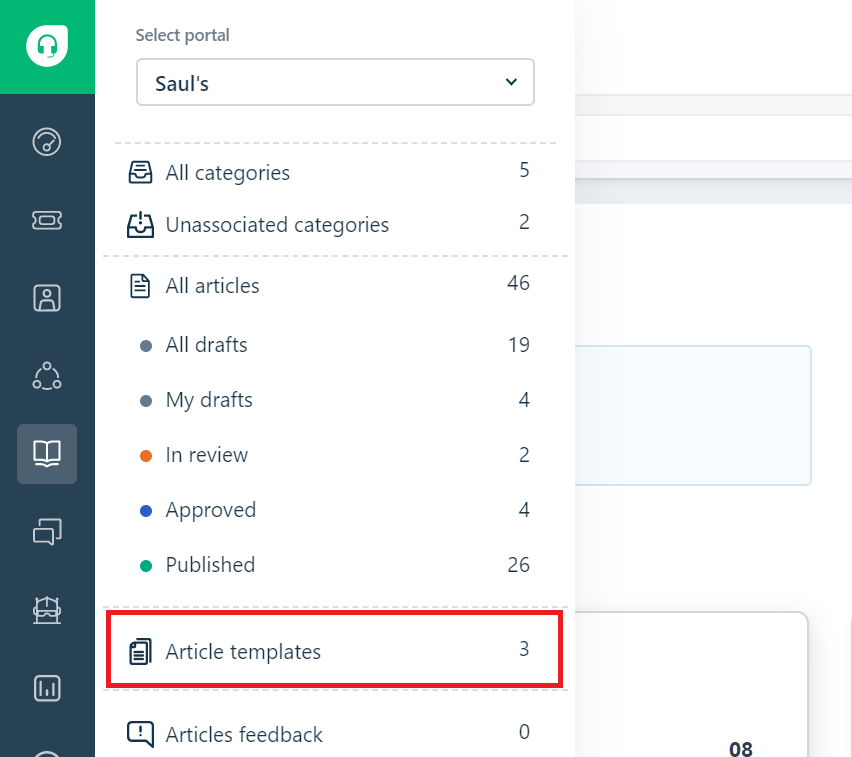Open the connected-circles sidebar icon
This screenshot has width=852, height=757.
[47, 376]
